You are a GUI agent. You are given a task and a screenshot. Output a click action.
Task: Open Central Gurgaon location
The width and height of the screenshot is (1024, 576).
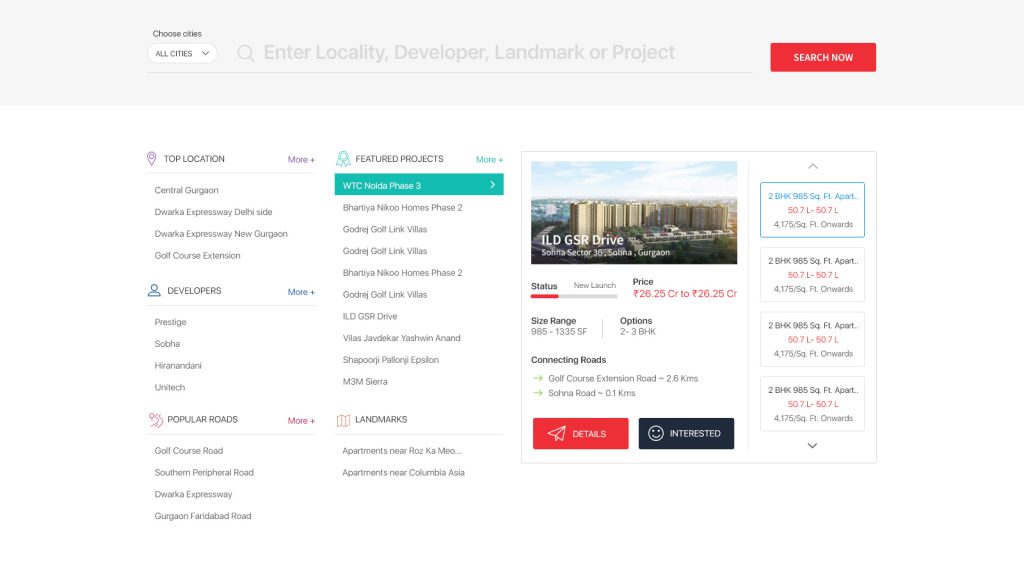[186, 190]
